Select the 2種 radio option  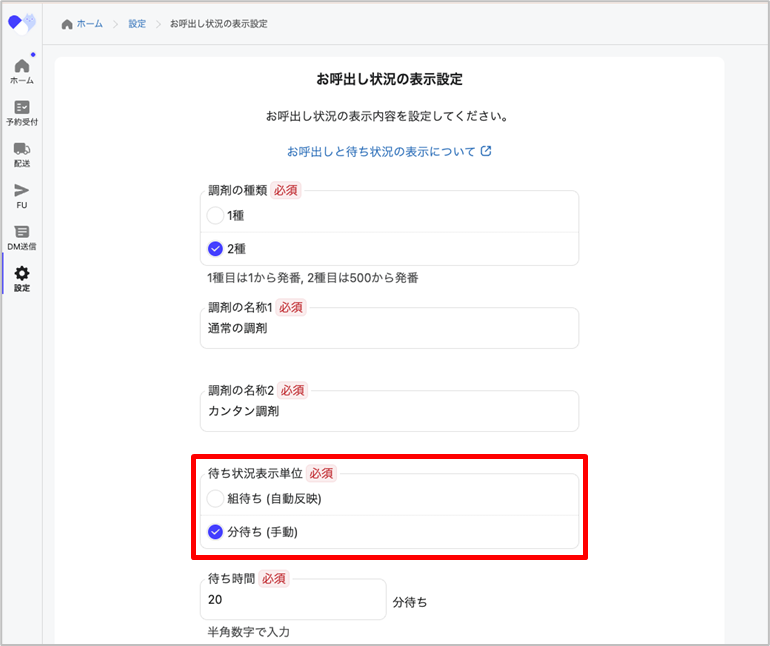(x=215, y=249)
